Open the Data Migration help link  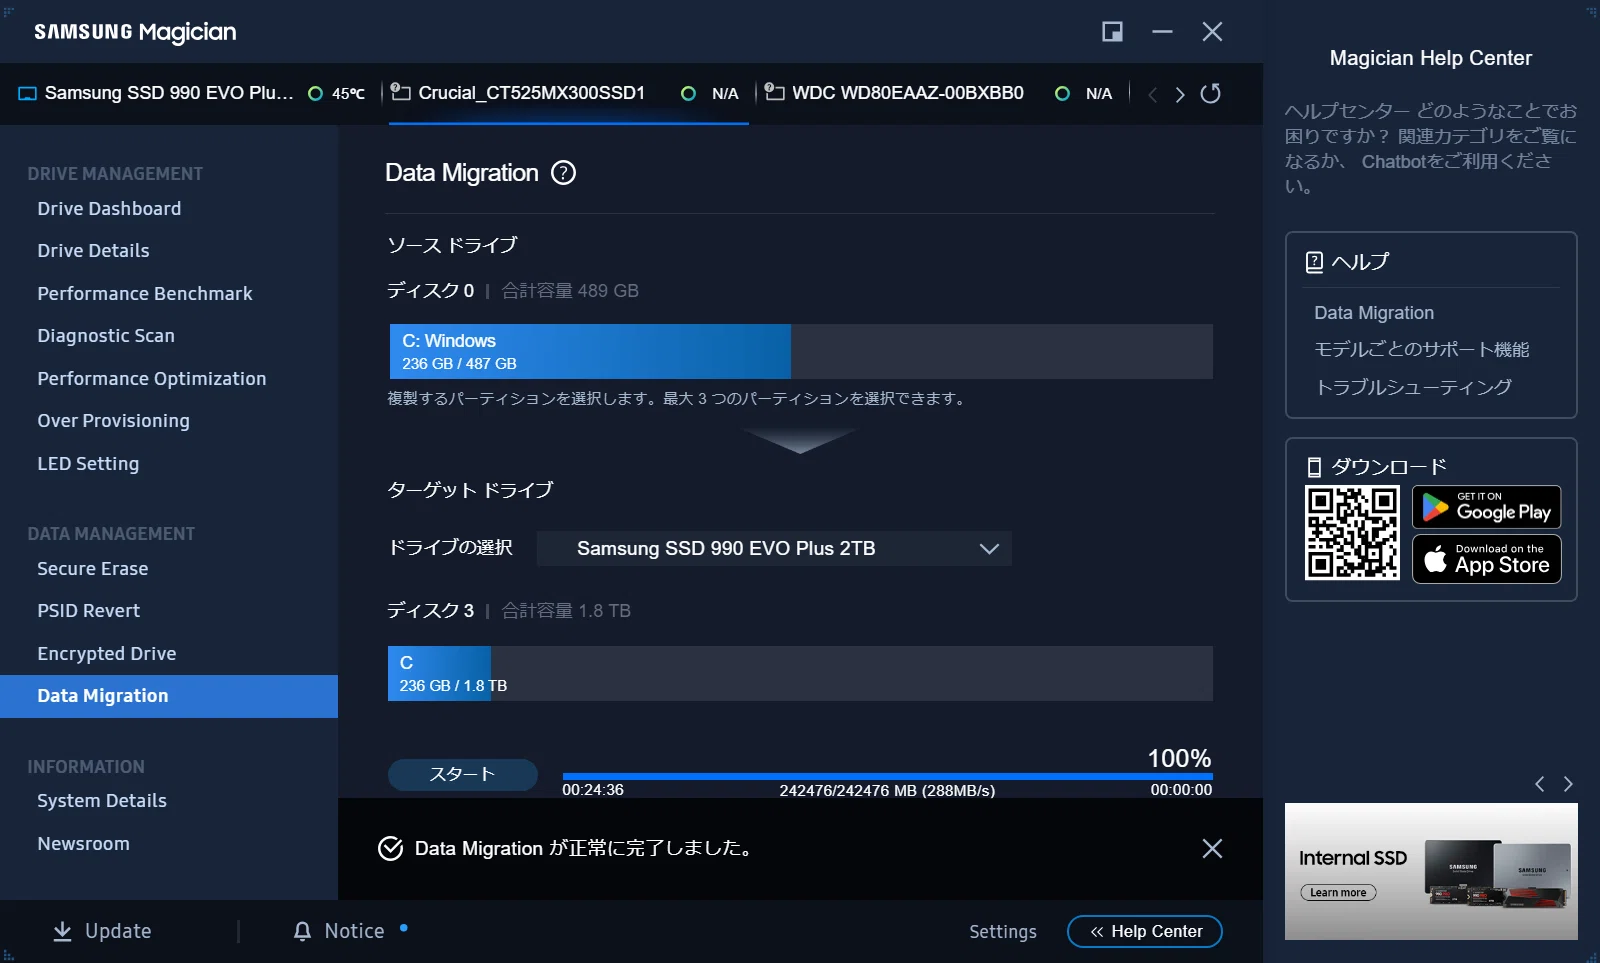point(1374,313)
